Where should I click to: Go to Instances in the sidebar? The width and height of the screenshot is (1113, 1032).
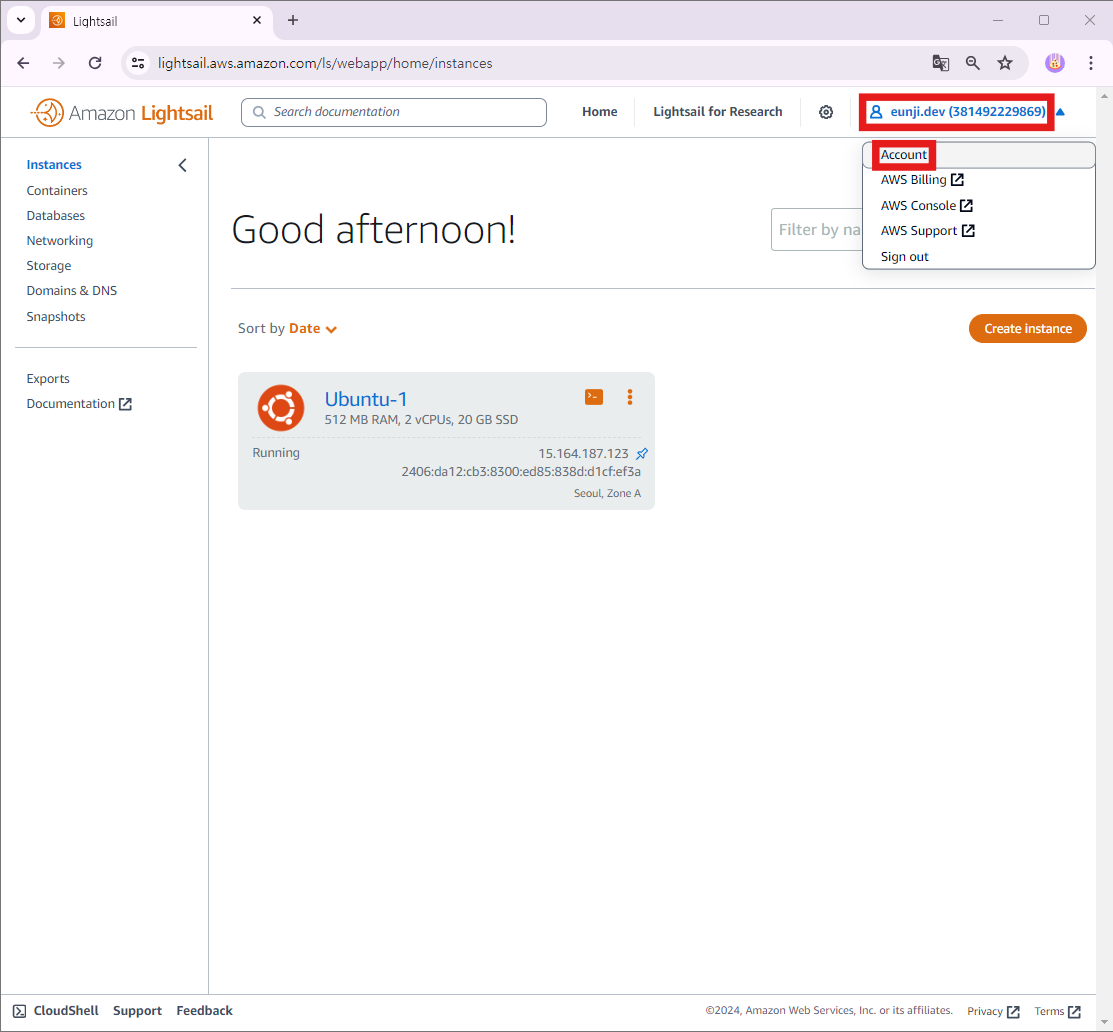tap(54, 165)
